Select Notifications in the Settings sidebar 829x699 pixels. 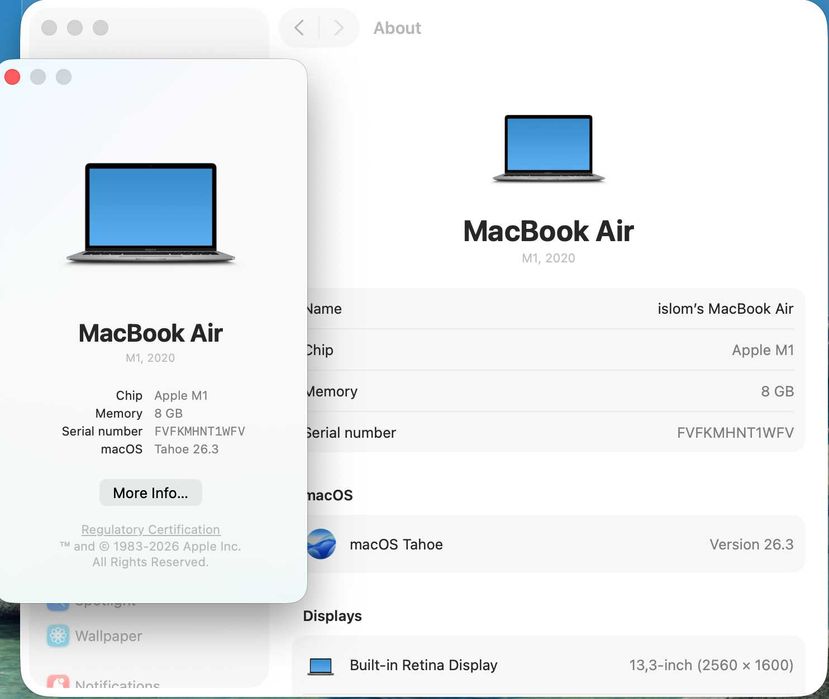point(117,684)
